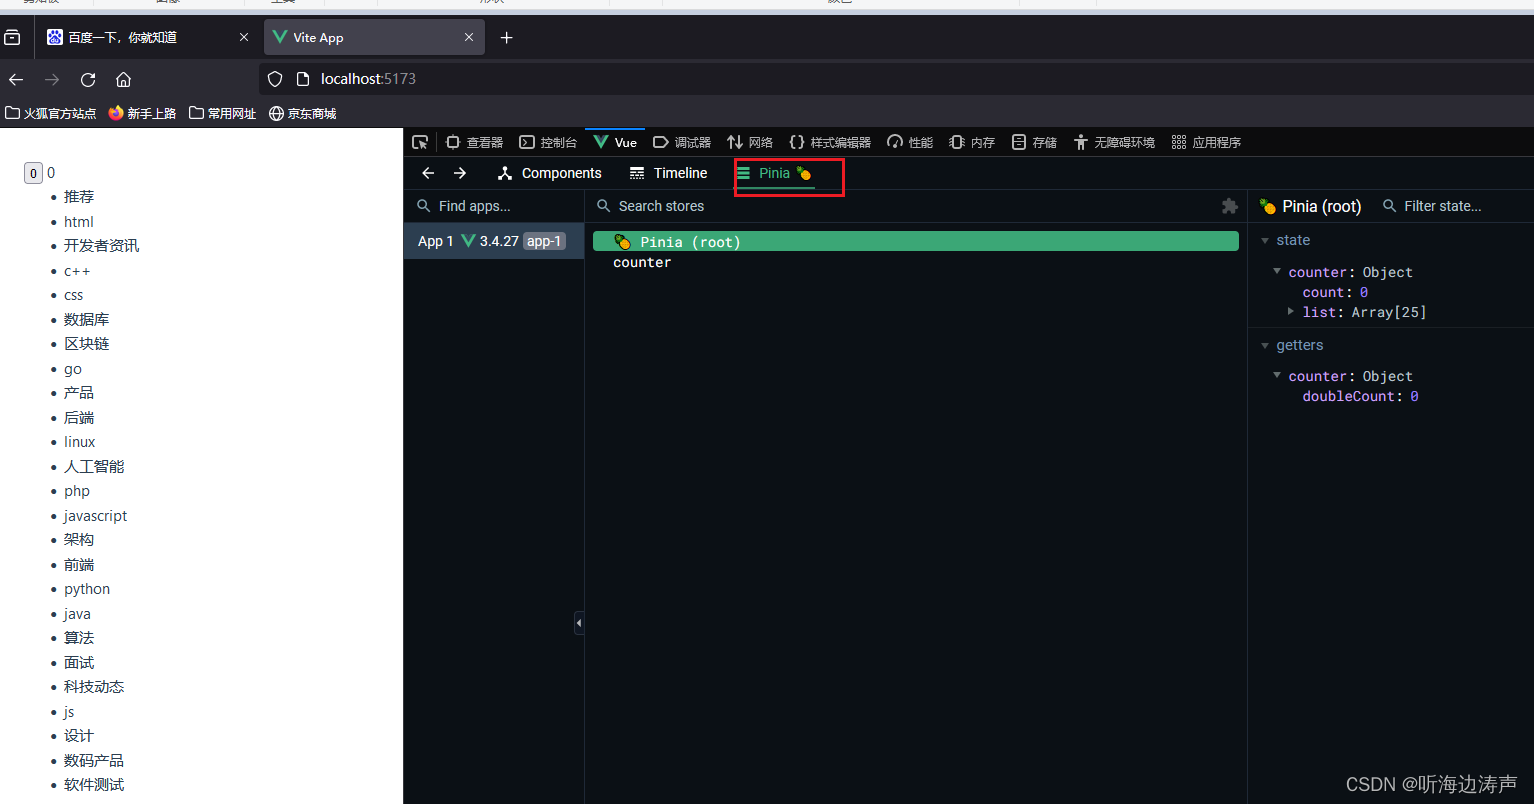The image size is (1534, 804).
Task: Click the browser Back button
Action: (x=16, y=79)
